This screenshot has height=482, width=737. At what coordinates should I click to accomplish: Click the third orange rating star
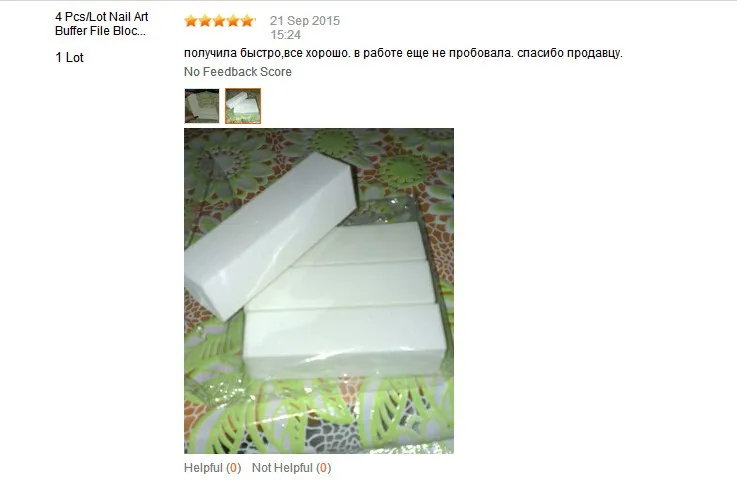[219, 21]
